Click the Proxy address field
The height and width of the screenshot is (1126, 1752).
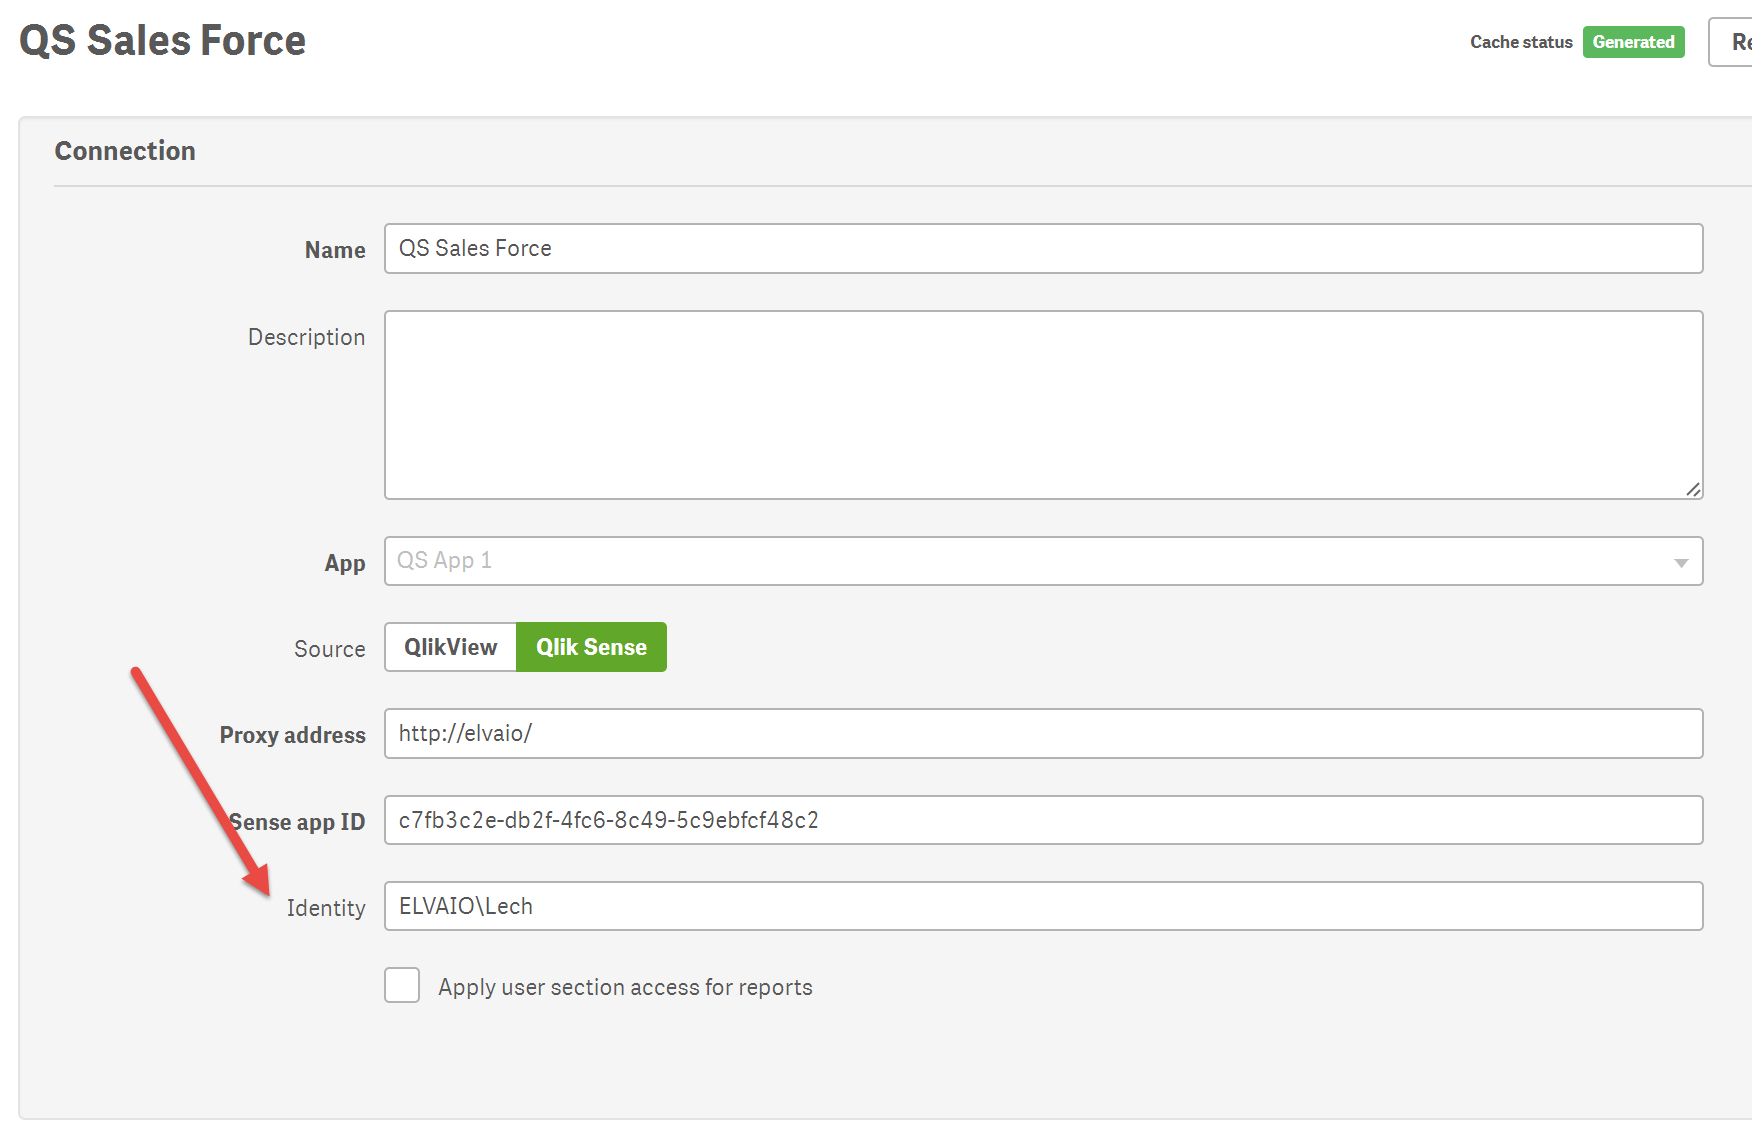tap(1042, 734)
